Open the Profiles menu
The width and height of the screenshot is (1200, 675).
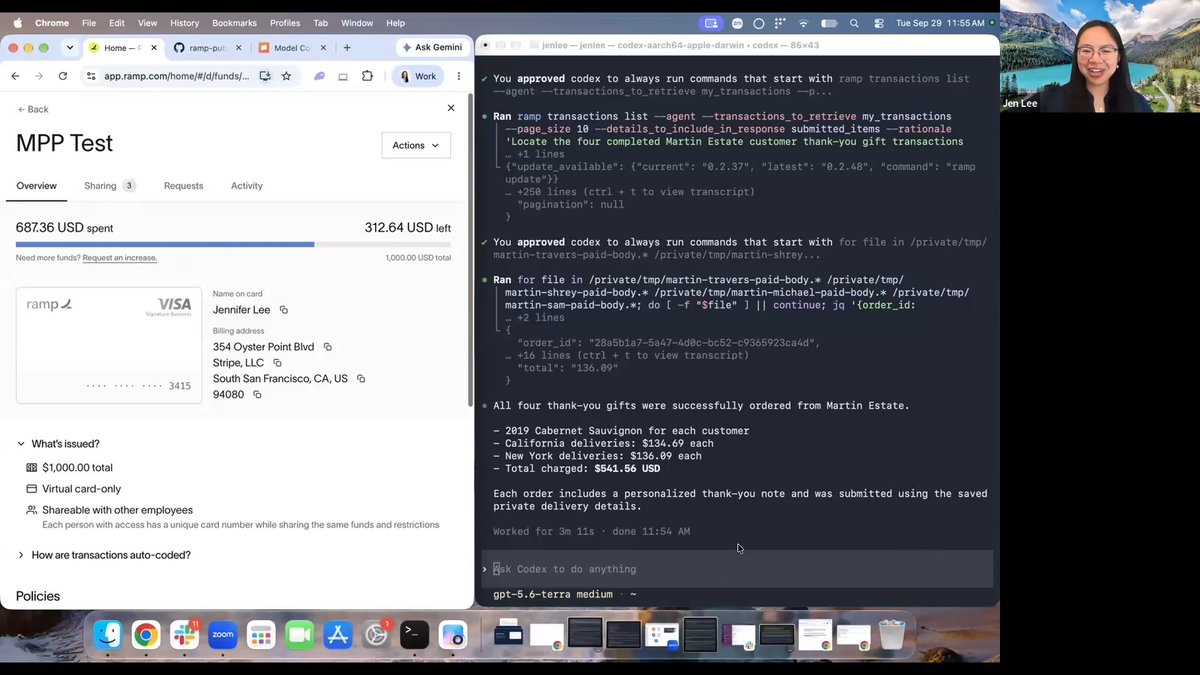(285, 23)
